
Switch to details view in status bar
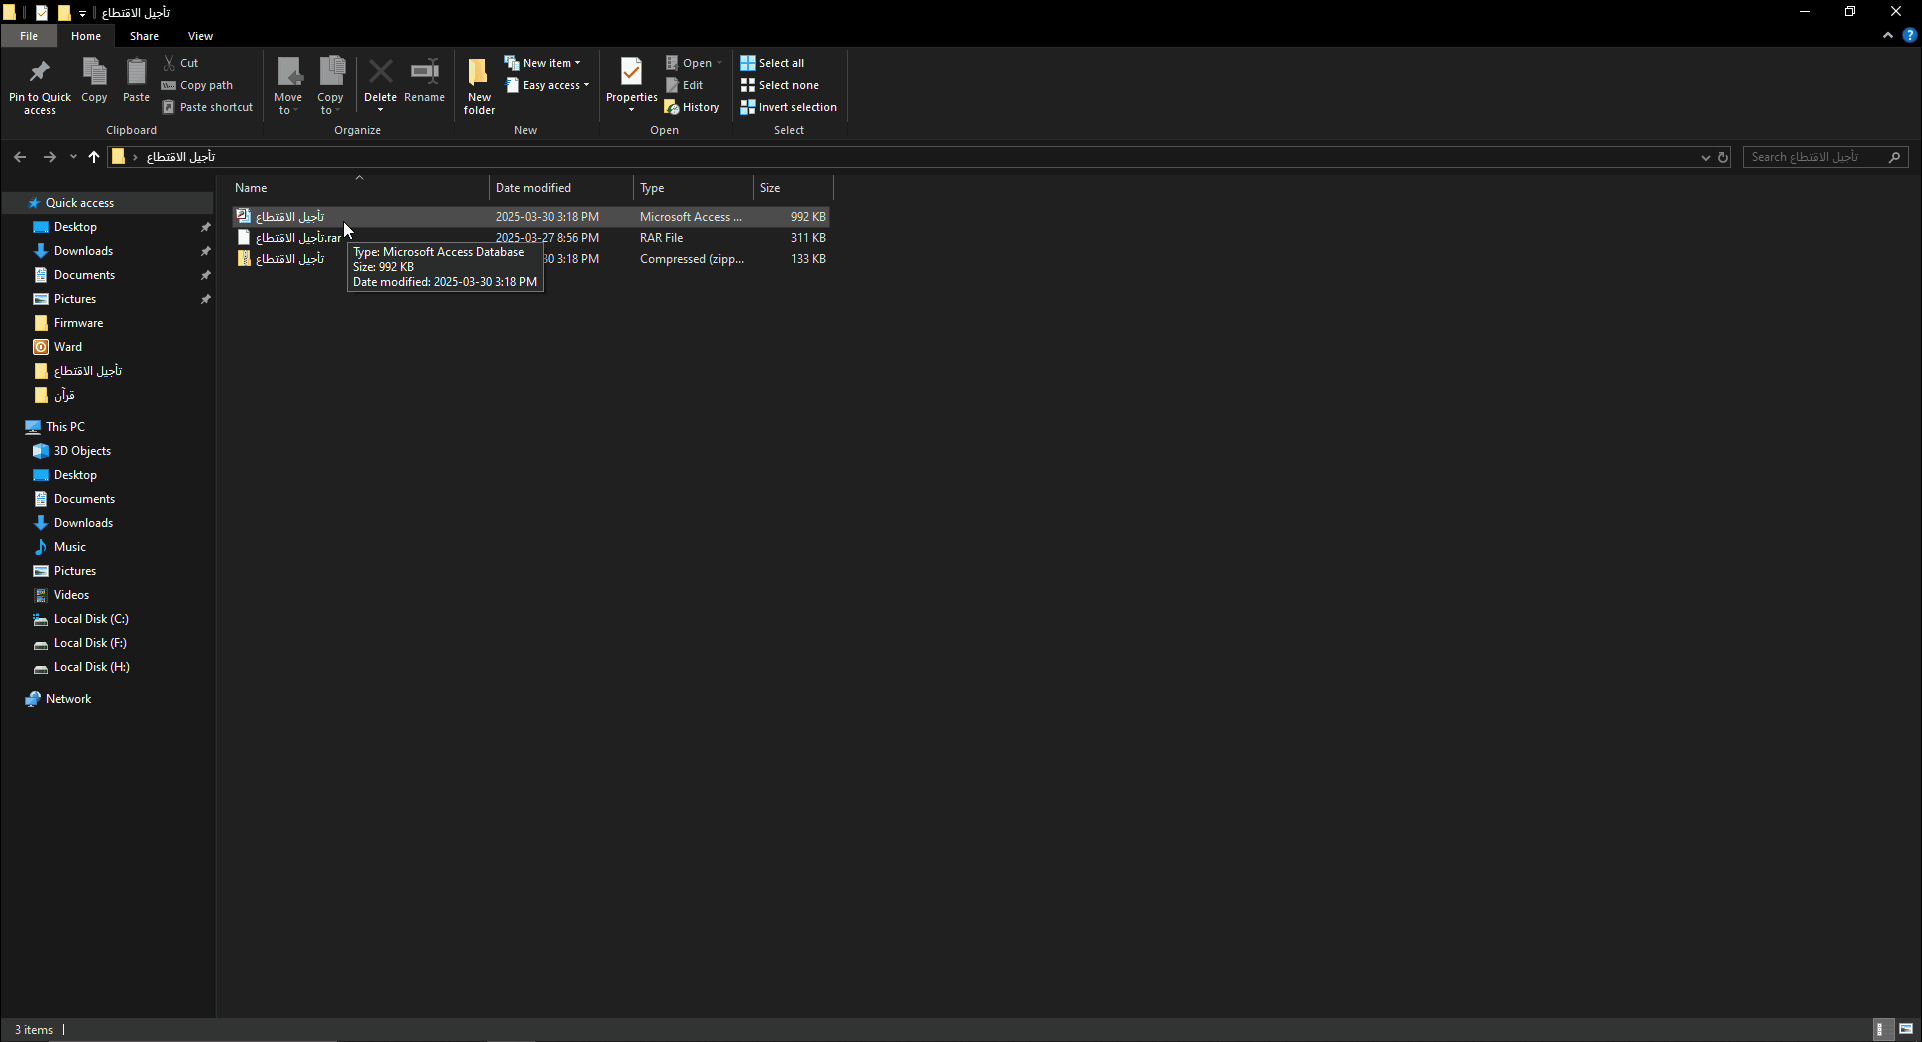click(1881, 1029)
